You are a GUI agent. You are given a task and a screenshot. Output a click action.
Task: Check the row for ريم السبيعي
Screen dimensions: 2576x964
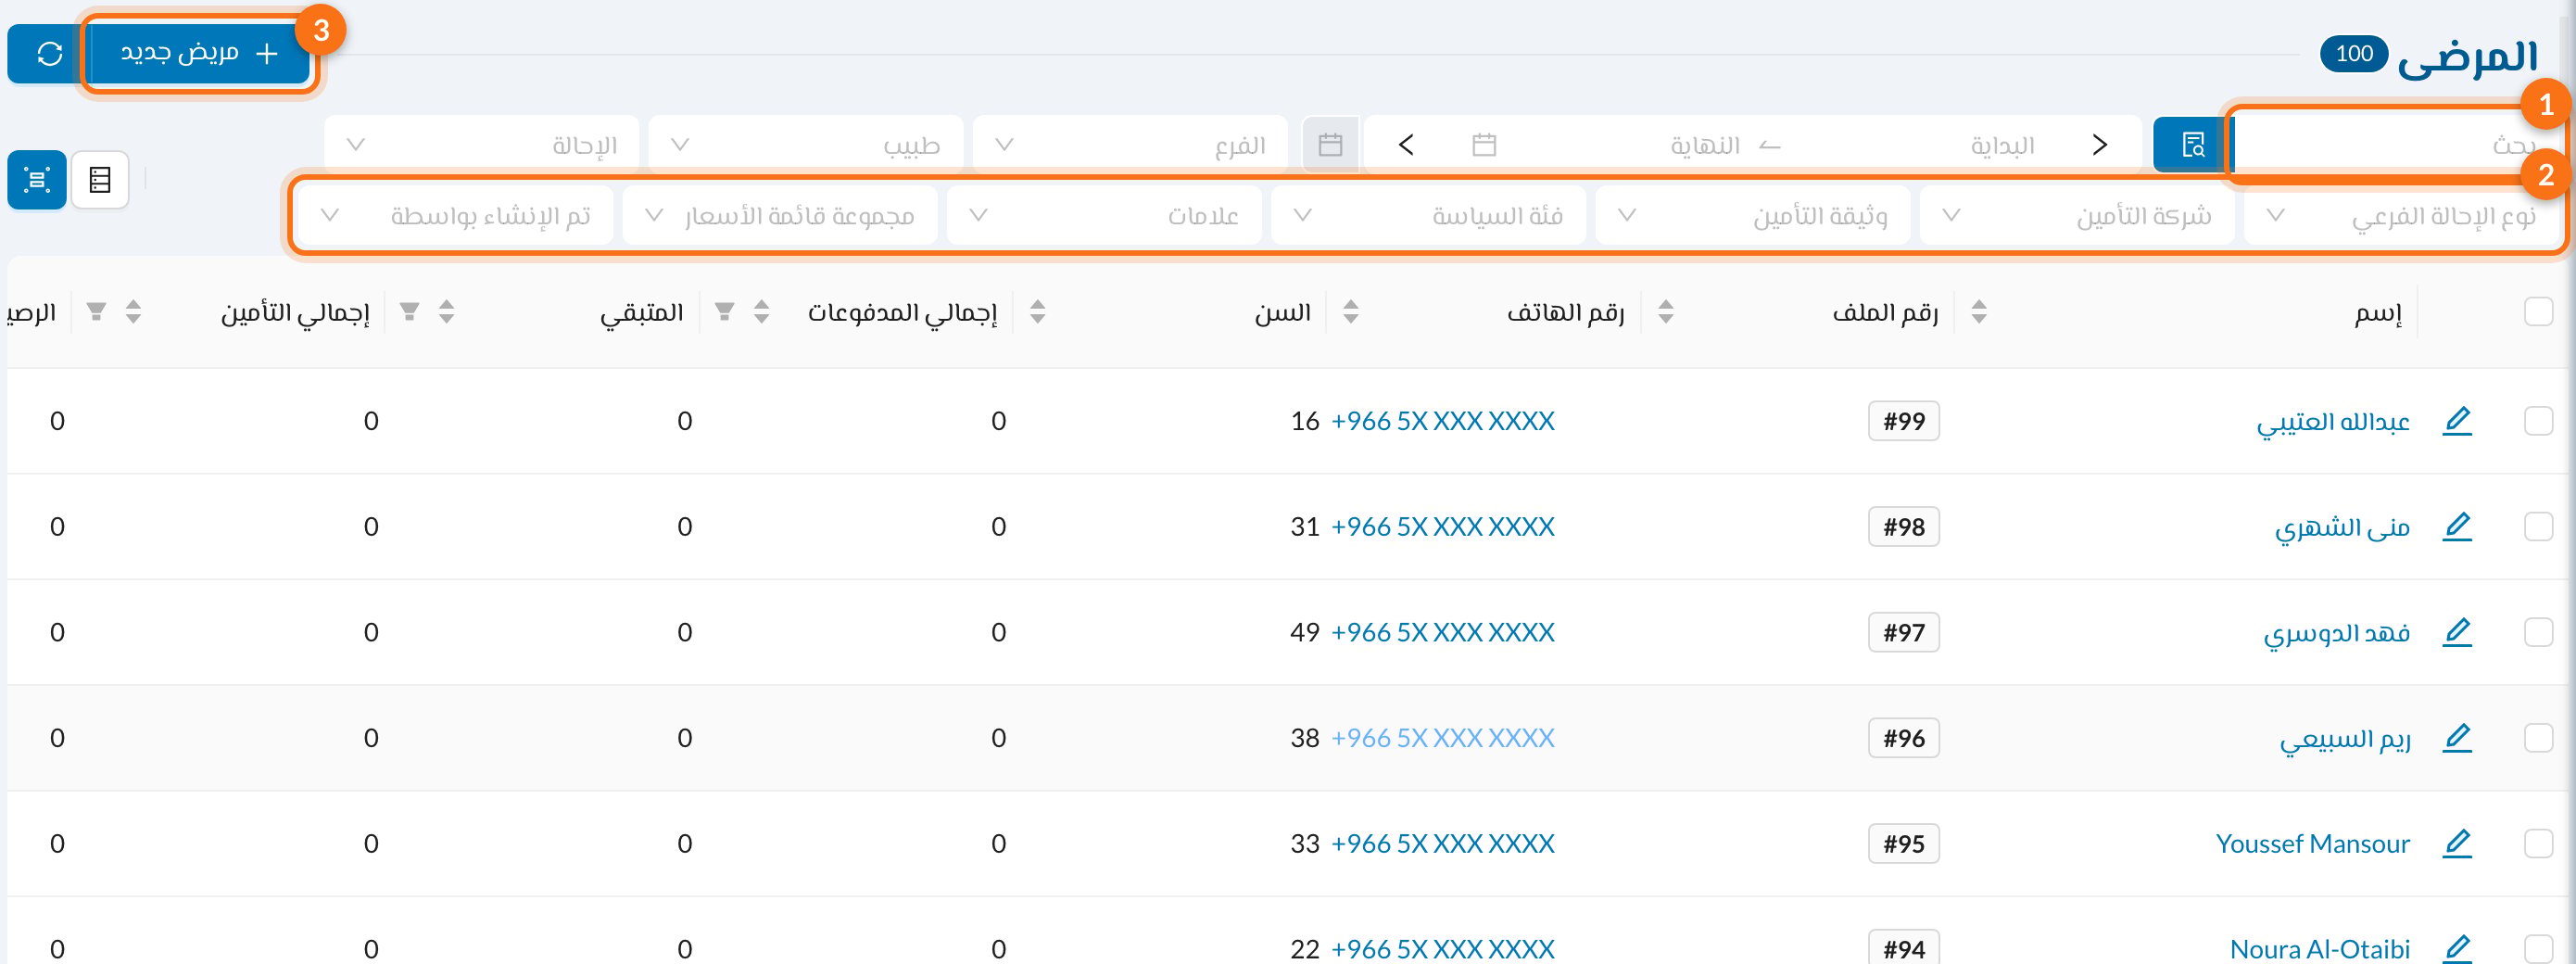coord(2538,738)
